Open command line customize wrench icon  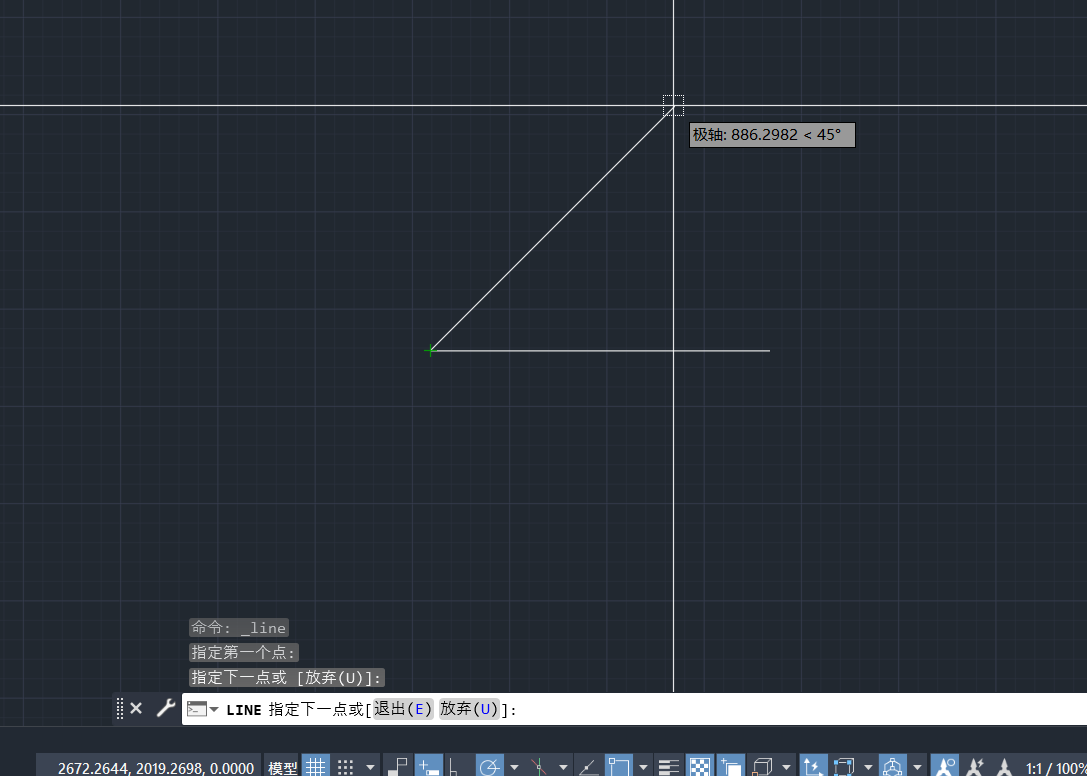coord(165,708)
